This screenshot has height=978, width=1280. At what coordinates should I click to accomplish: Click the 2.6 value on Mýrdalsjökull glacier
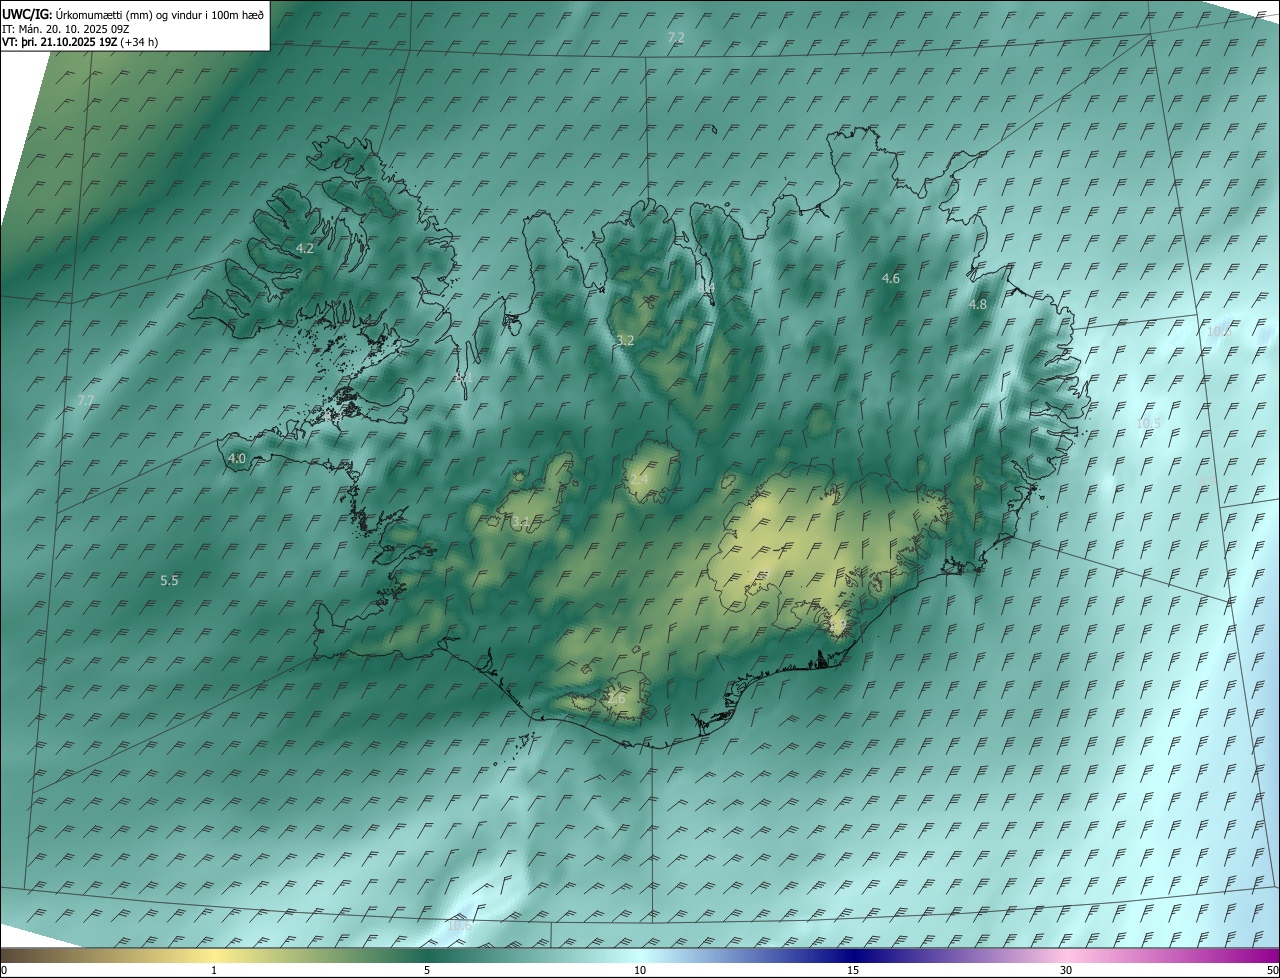coord(616,698)
